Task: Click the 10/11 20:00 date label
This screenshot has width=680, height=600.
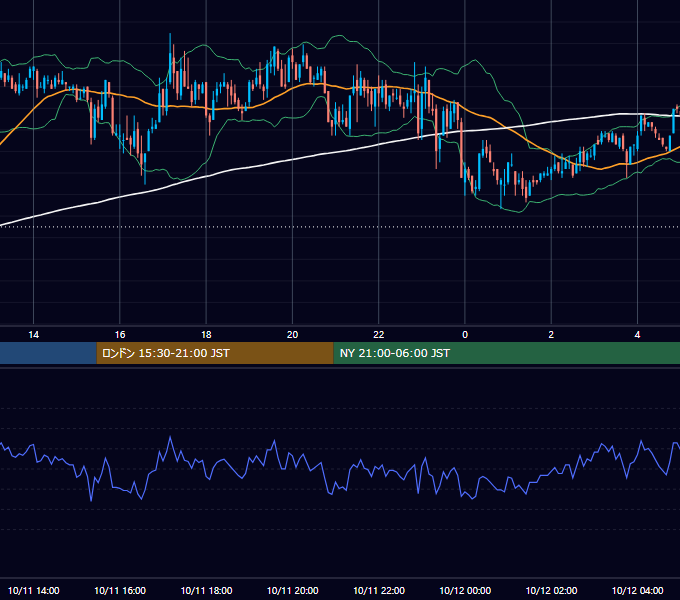Action: [292, 590]
